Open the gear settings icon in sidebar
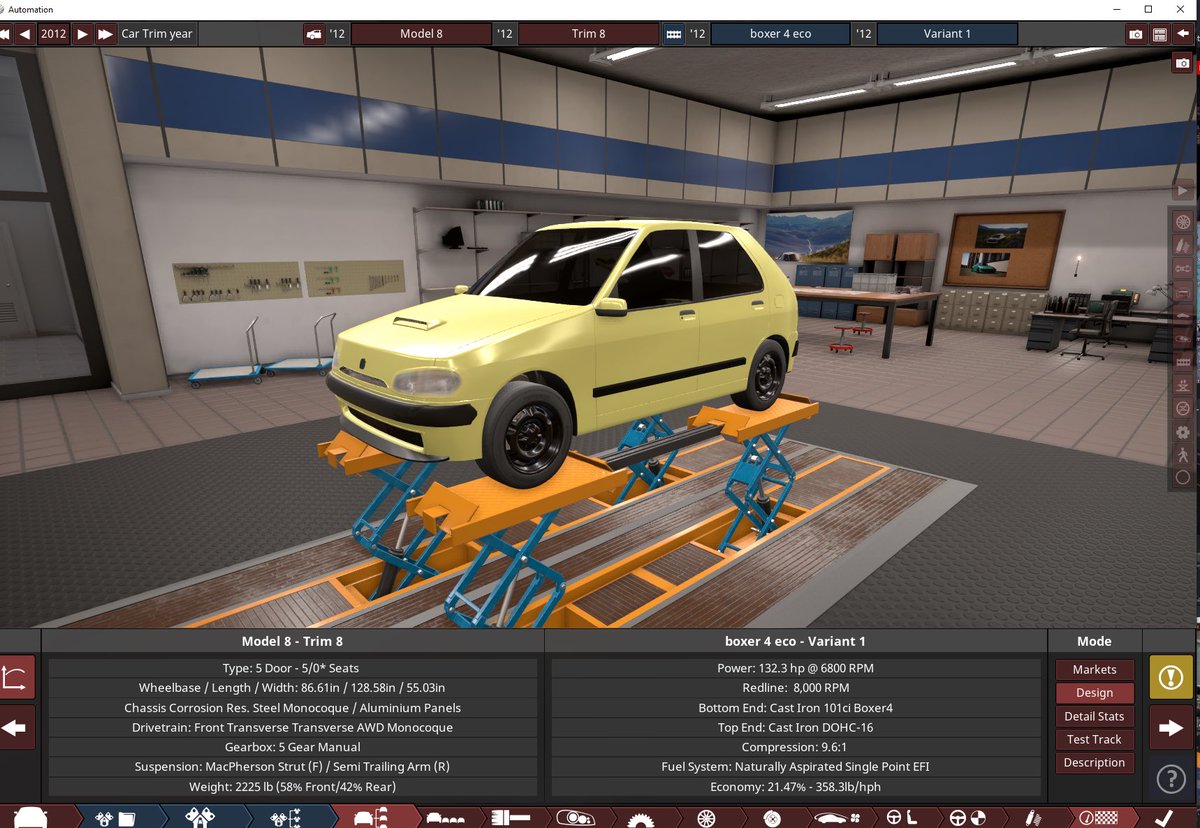 pyautogui.click(x=1183, y=432)
